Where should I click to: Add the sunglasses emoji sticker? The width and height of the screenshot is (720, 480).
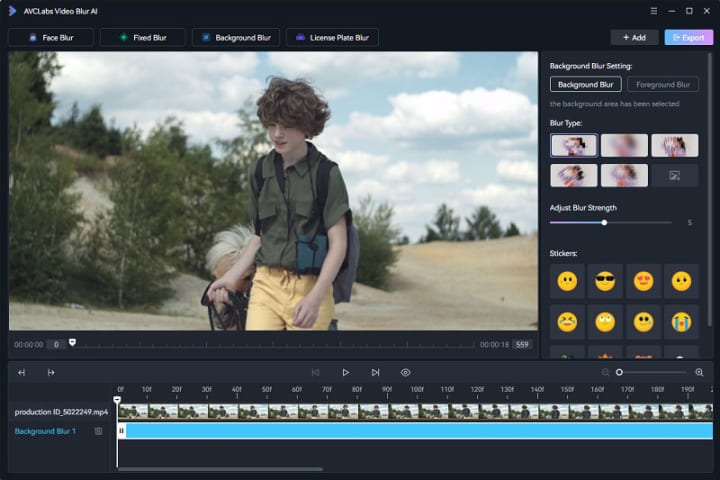(x=605, y=282)
